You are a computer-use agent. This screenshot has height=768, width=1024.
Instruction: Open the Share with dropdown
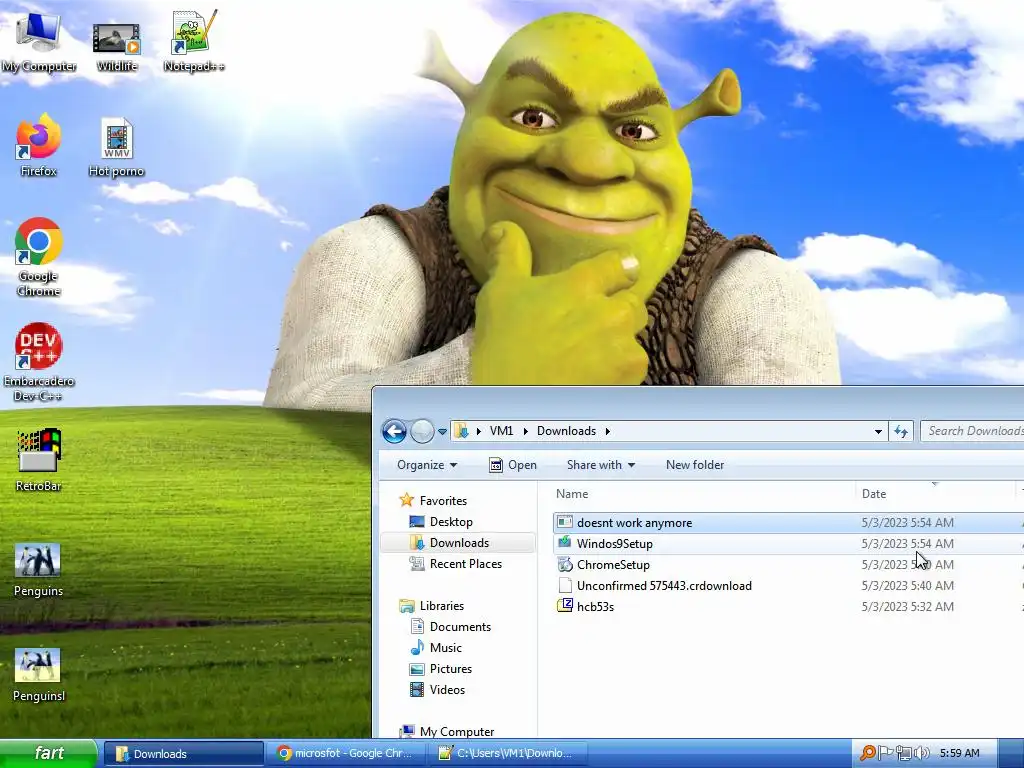[x=601, y=465]
